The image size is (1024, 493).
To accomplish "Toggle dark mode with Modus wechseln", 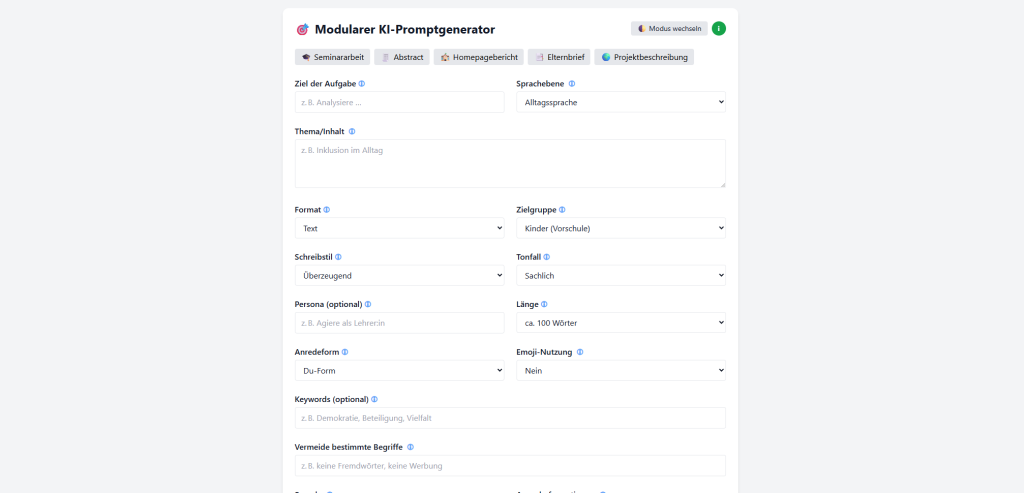I will pyautogui.click(x=669, y=29).
